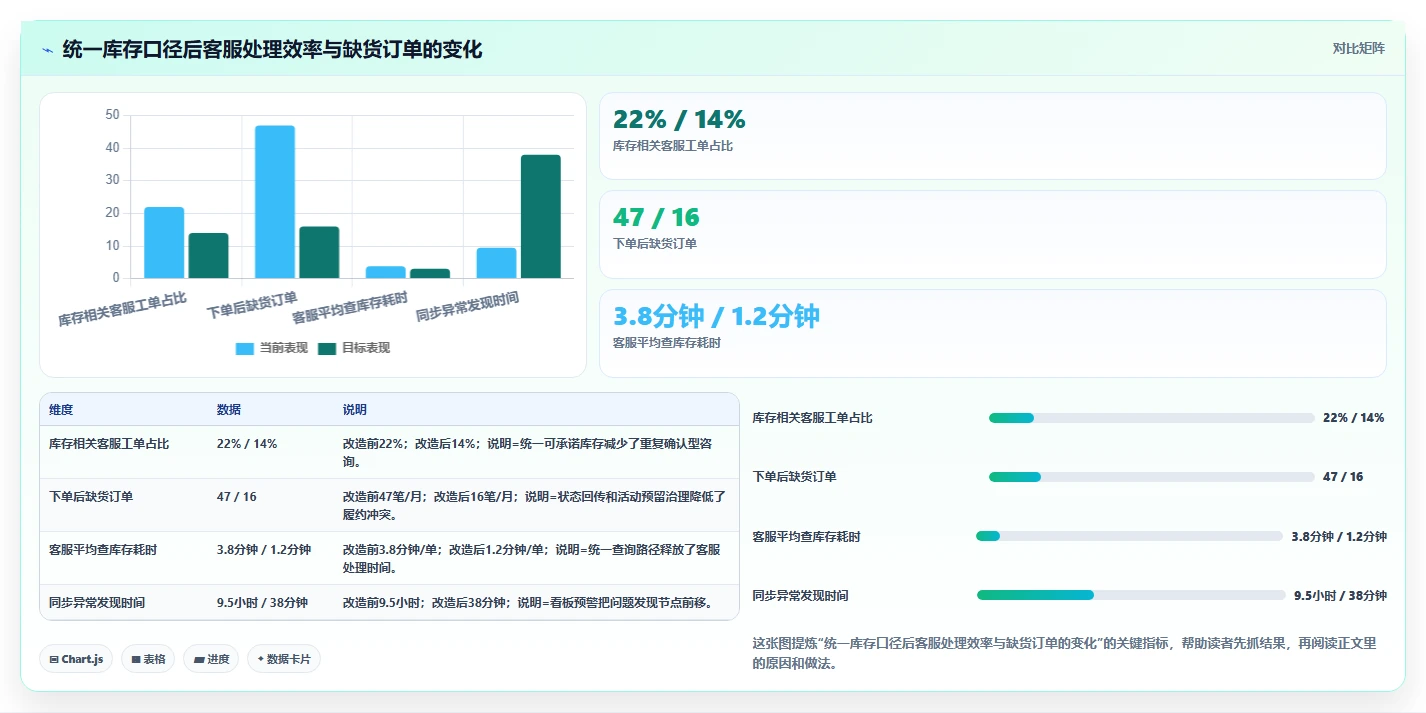Click the chart axis label 下单后缺货订单
1426x713 pixels.
[252, 305]
